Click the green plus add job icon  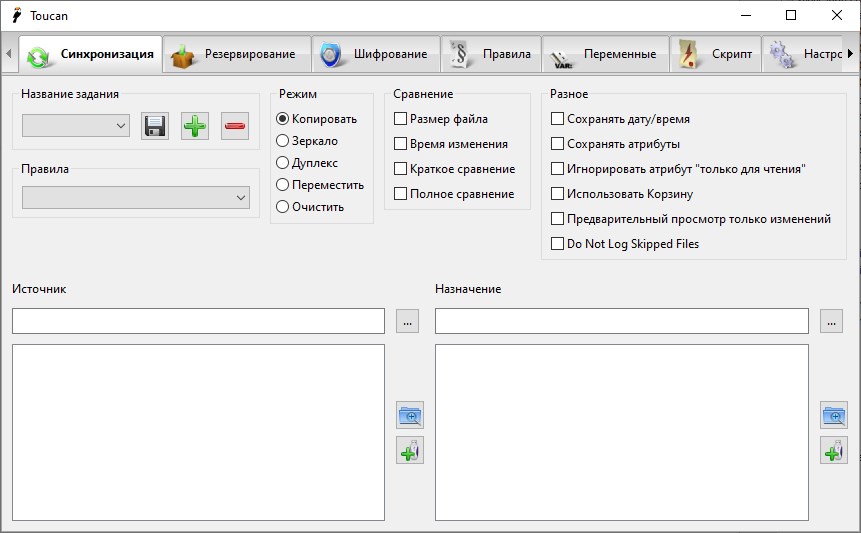click(195, 126)
